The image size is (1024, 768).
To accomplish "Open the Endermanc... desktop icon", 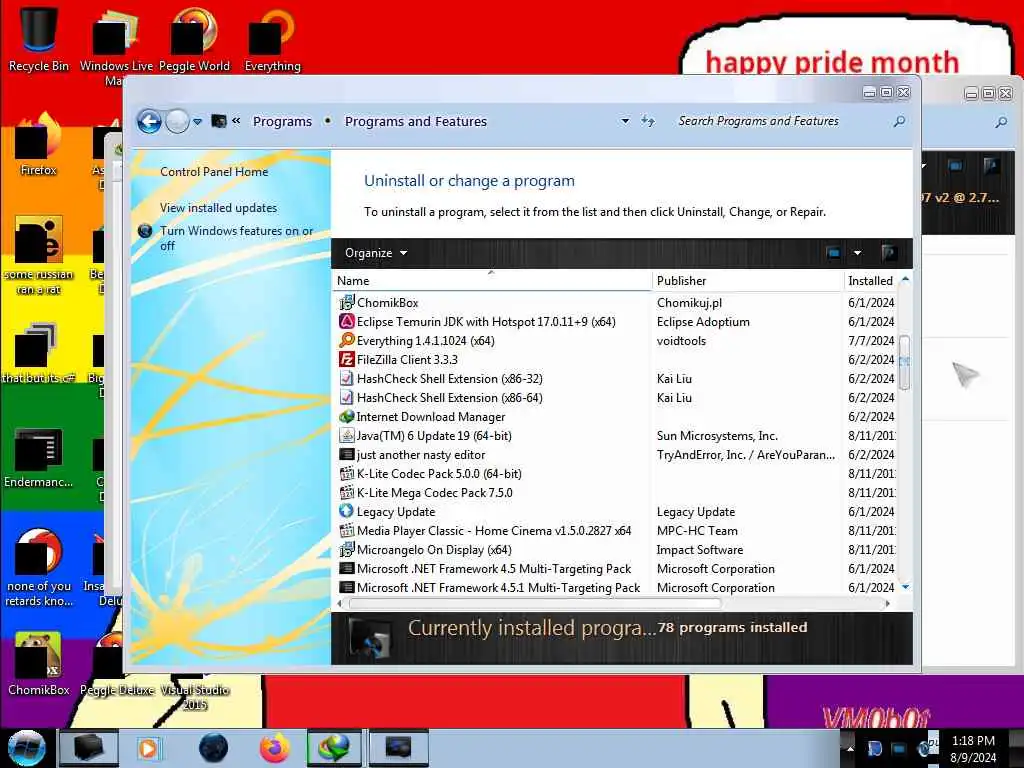I will click(x=39, y=457).
